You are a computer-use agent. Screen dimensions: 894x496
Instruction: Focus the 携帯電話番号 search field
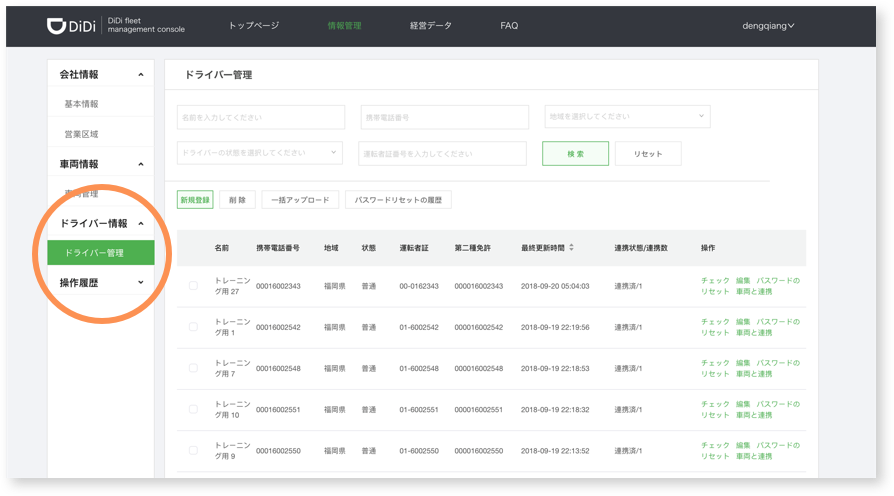tap(445, 117)
